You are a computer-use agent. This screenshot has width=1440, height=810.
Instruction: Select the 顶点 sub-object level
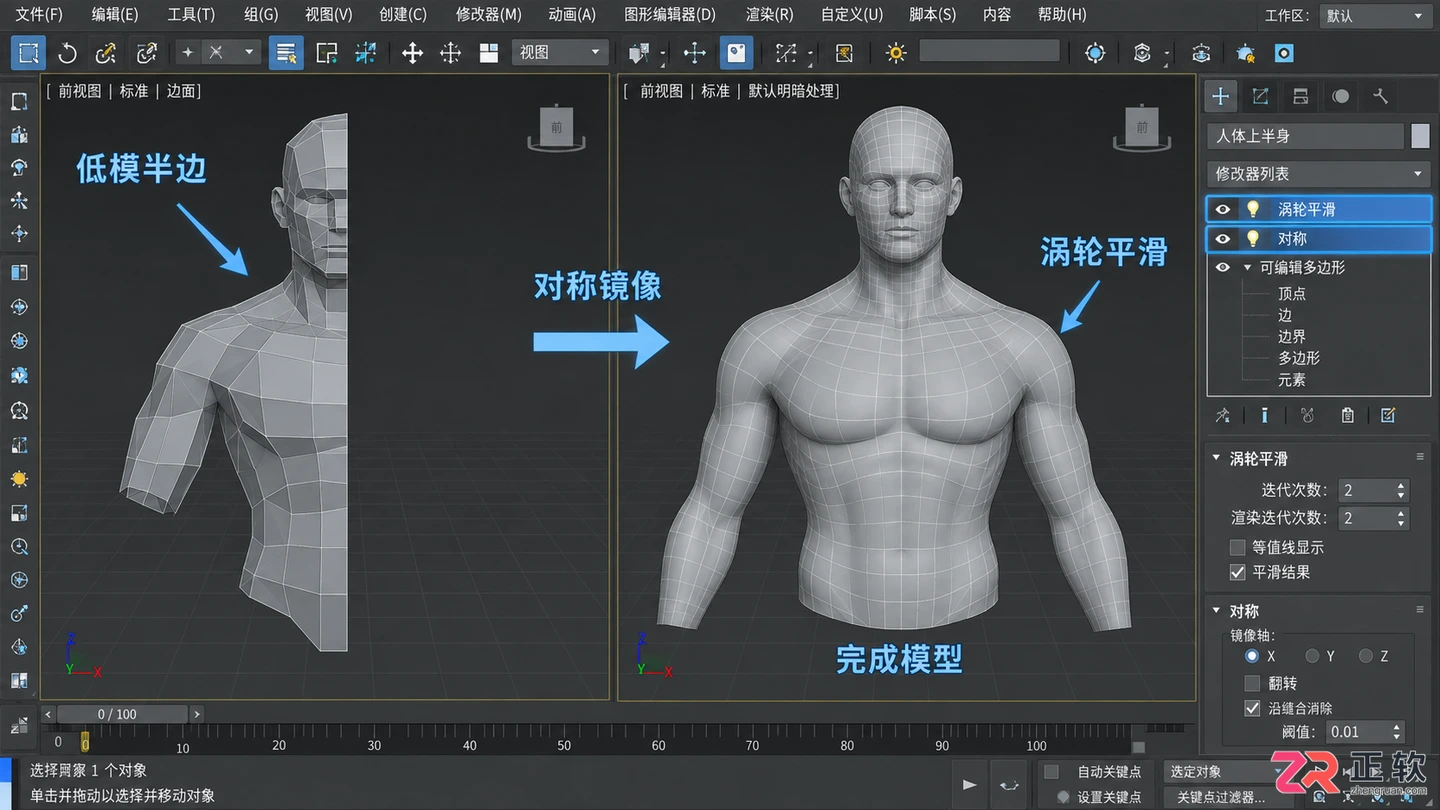pyautogui.click(x=1291, y=294)
